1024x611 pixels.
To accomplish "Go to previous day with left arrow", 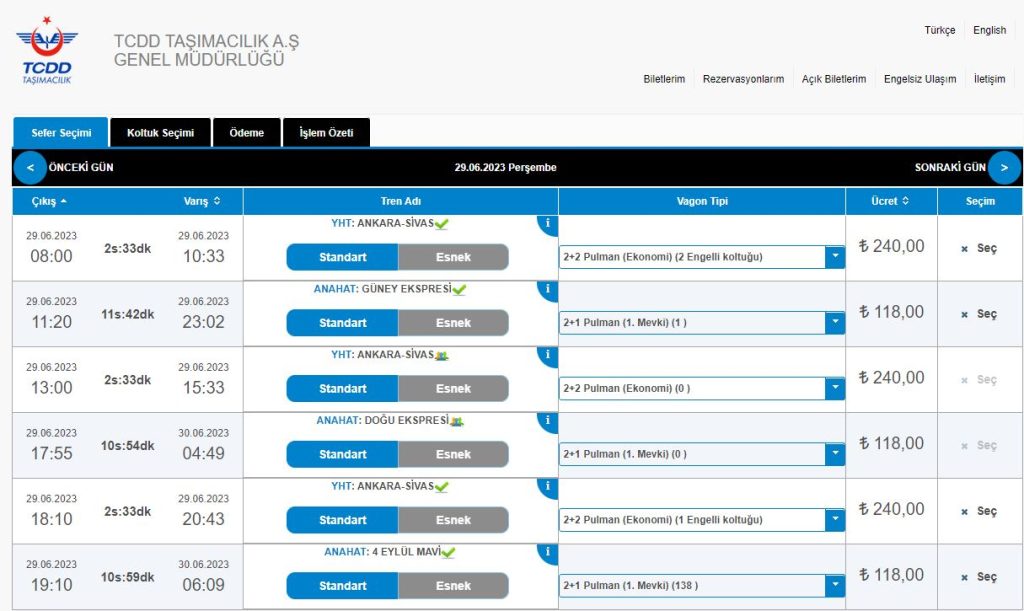I will click(30, 168).
